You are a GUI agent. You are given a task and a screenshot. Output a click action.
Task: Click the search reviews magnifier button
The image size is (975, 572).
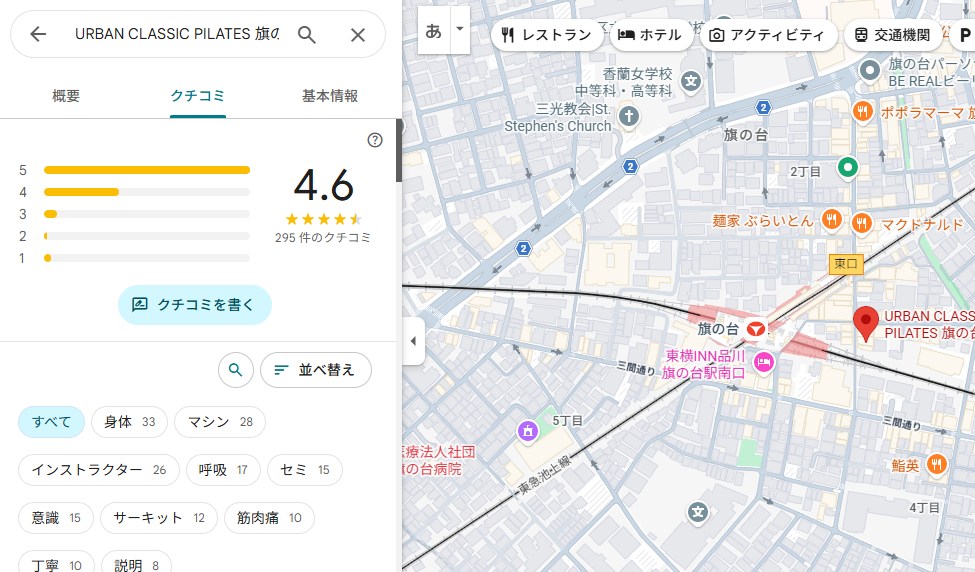pyautogui.click(x=235, y=370)
